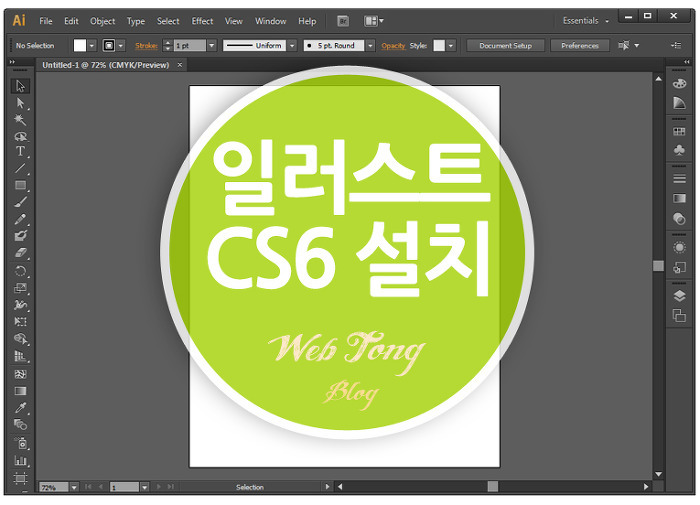This screenshot has height=505, width=700.
Task: Open the Arrange Documents dropdown
Action: [x=374, y=21]
